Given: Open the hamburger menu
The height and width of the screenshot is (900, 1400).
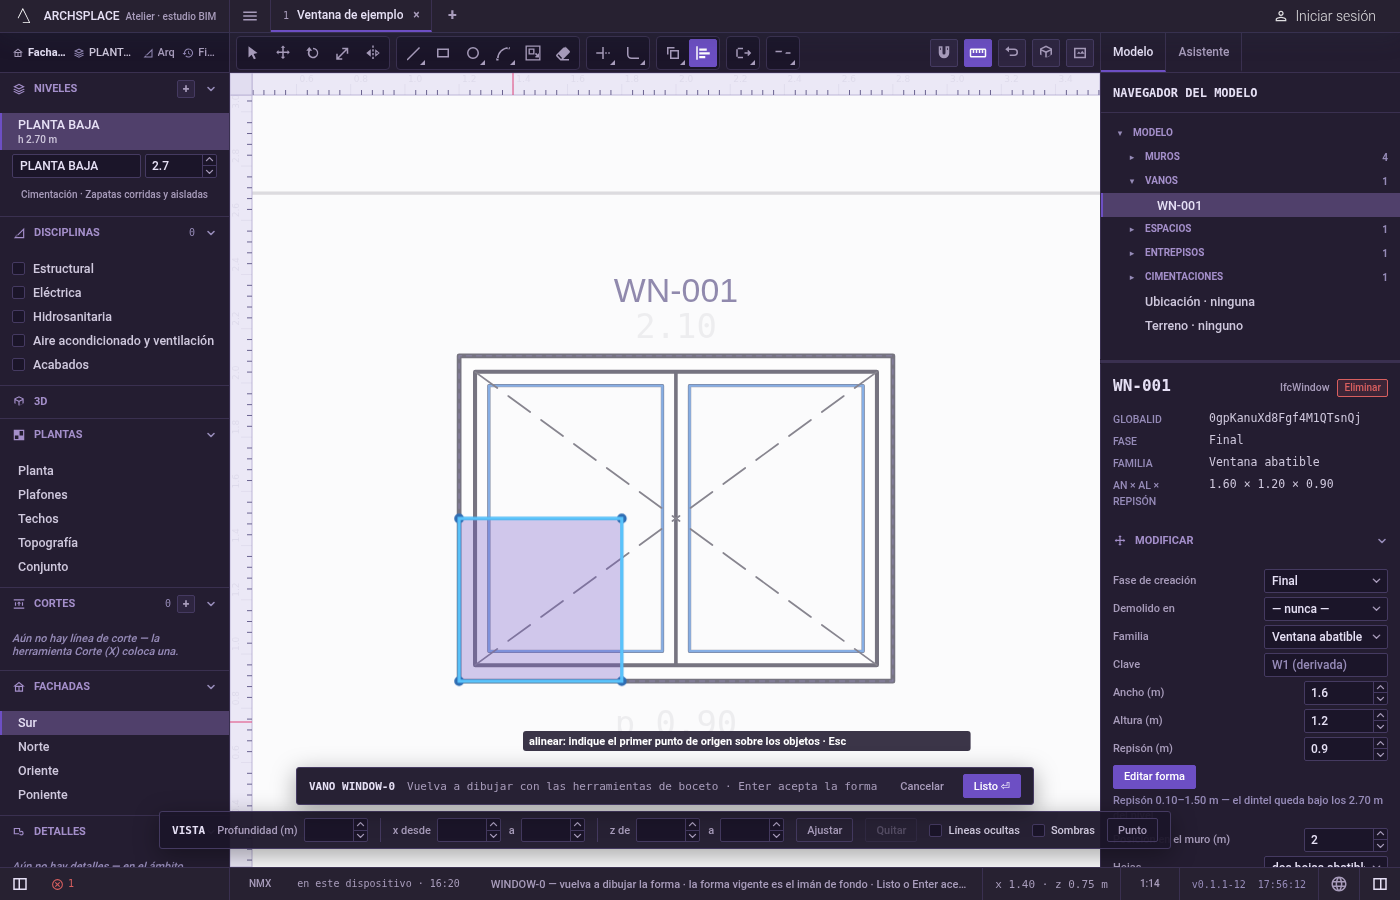Looking at the screenshot, I should (x=250, y=16).
